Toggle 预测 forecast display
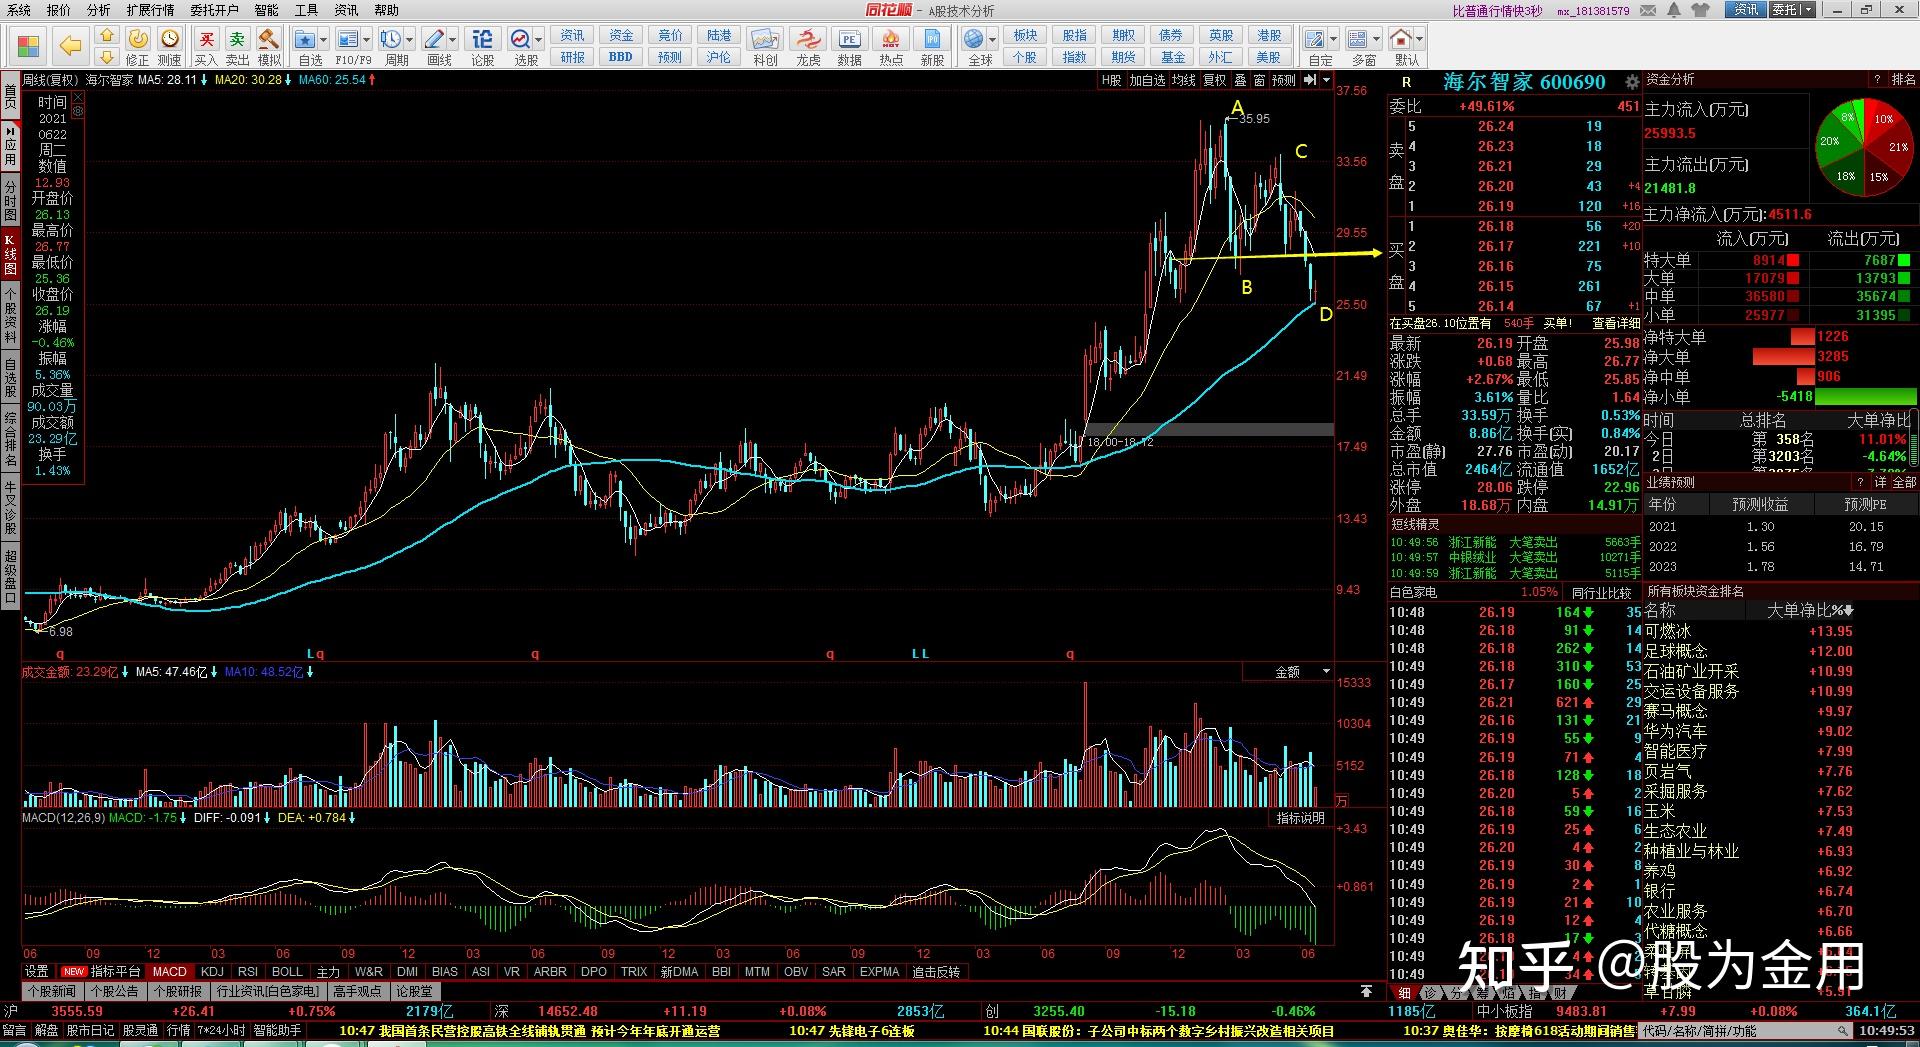Screen dimensions: 1920x1047 (x=1284, y=80)
